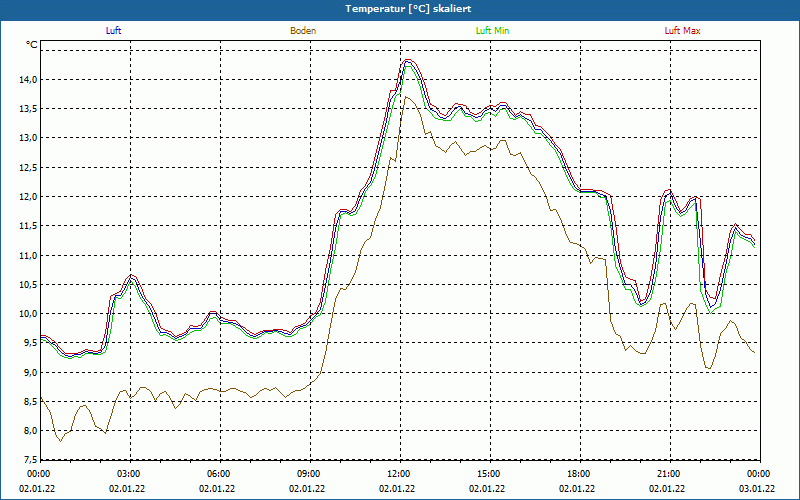Click the 8,0 y-axis value
Screen dimensions: 800x500
point(30,430)
